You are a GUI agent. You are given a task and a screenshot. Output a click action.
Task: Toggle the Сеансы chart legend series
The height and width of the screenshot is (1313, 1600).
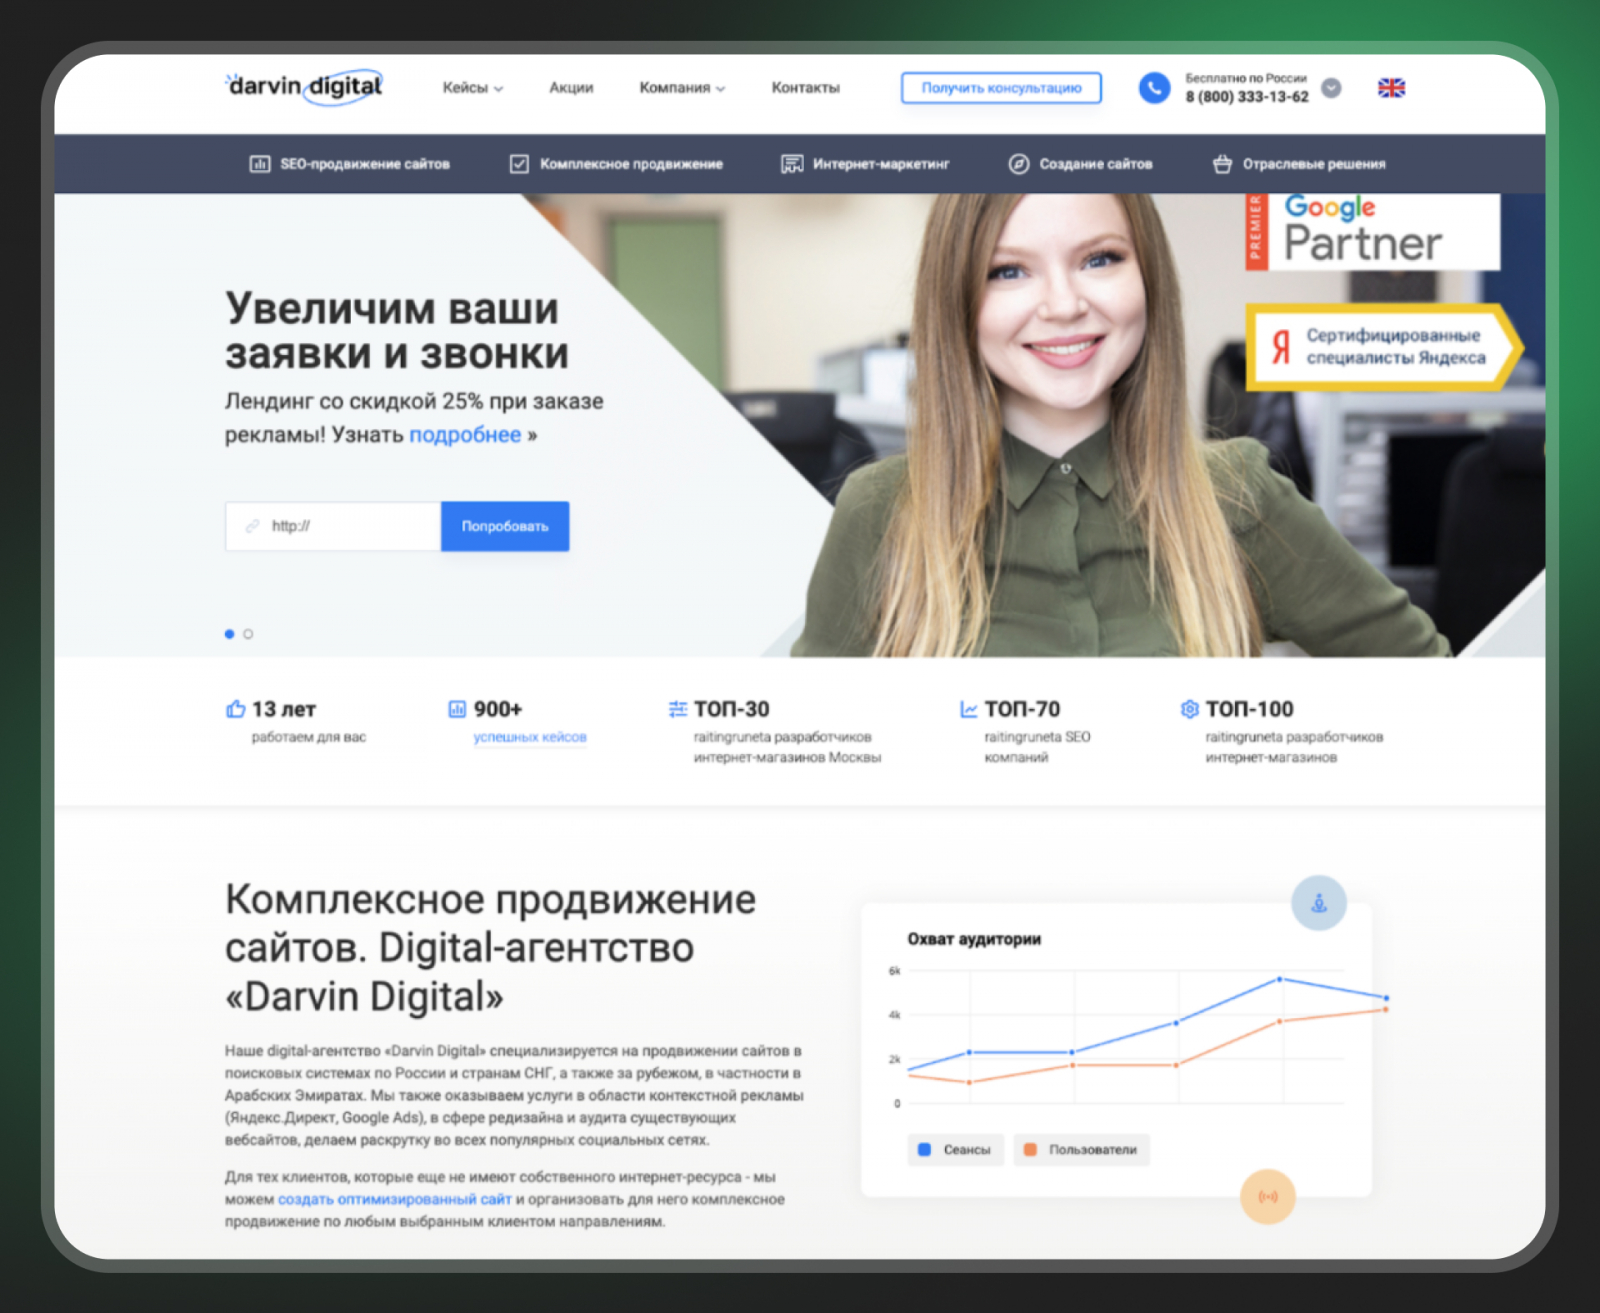[x=955, y=1150]
